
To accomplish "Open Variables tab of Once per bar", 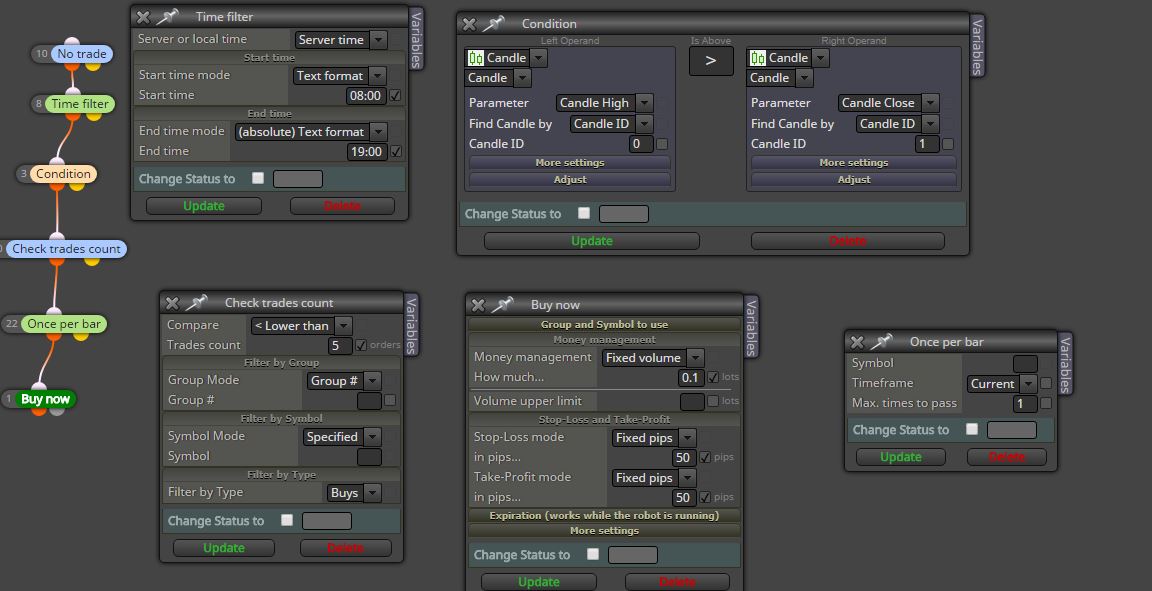I will [x=1065, y=363].
